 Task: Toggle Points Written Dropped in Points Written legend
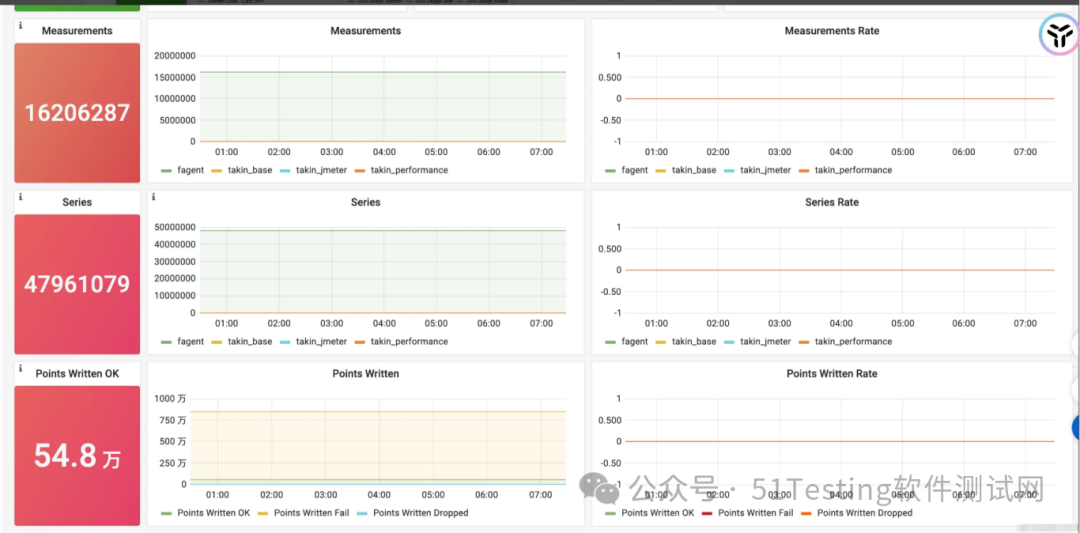coord(420,513)
